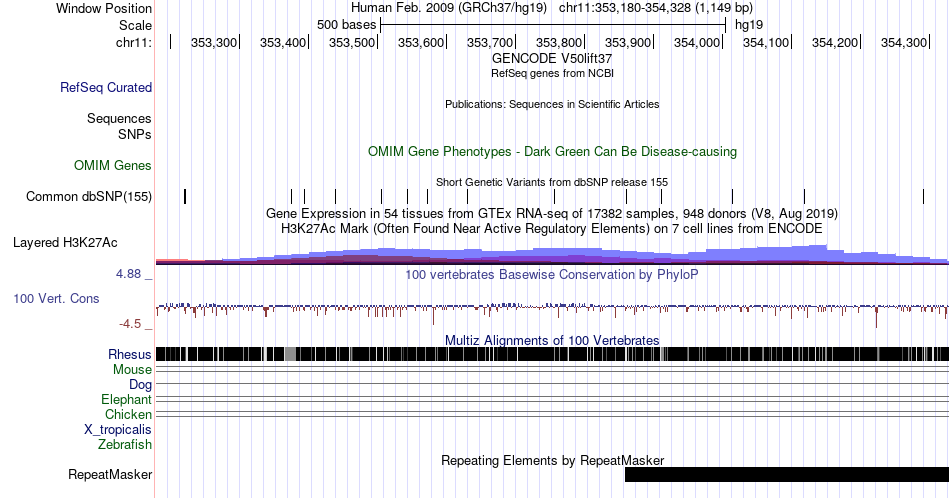The width and height of the screenshot is (950, 498).
Task: Click the GENCODE V50lift37 track title
Action: 552,59
